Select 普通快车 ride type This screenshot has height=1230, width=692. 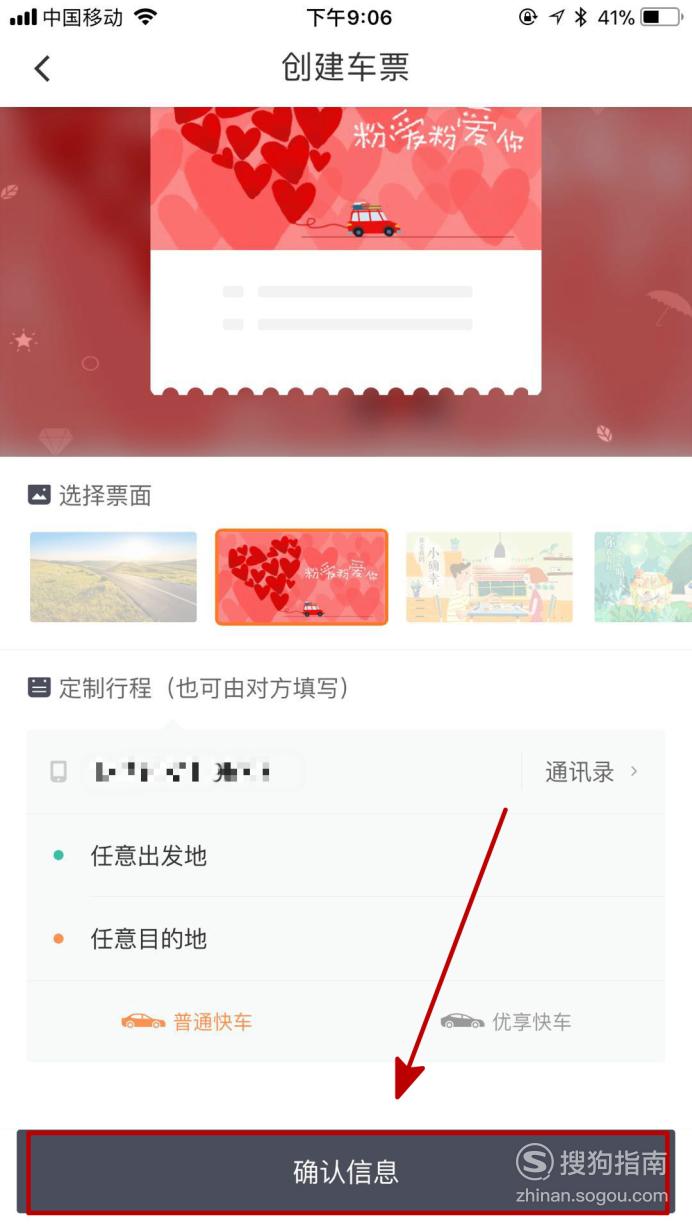click(187, 1021)
